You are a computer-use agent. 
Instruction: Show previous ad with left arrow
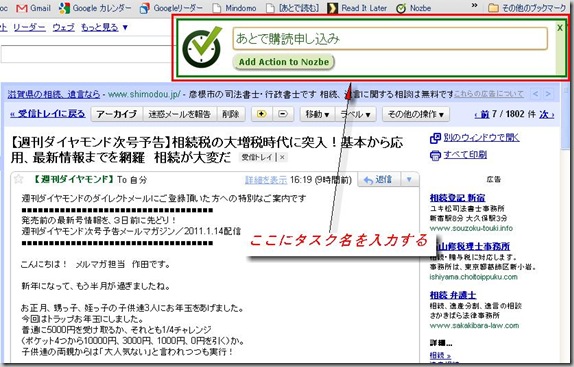536,94
